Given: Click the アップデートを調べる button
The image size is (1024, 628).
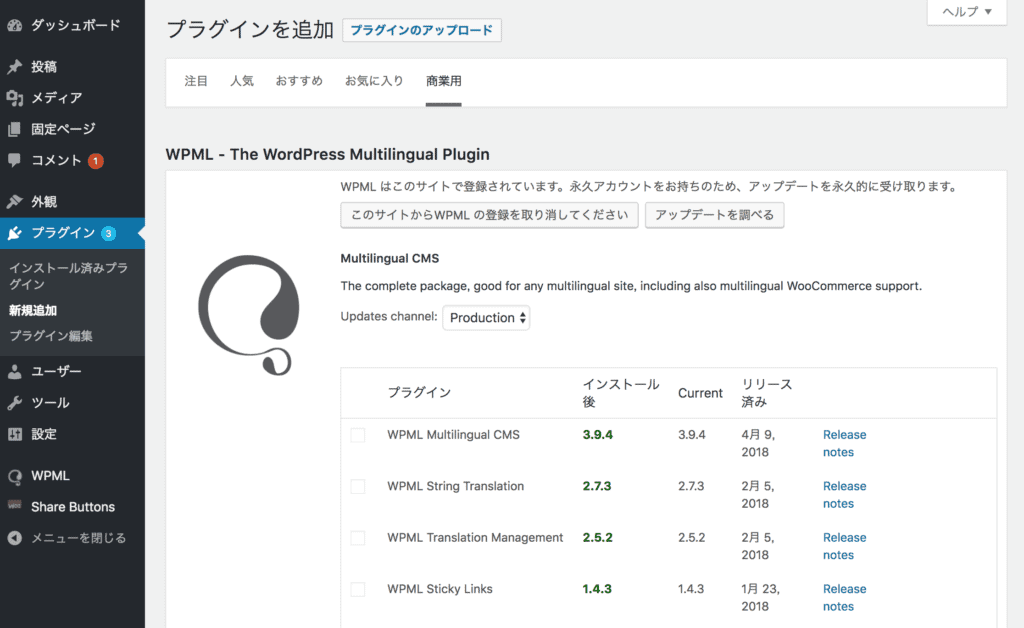Looking at the screenshot, I should pos(714,215).
